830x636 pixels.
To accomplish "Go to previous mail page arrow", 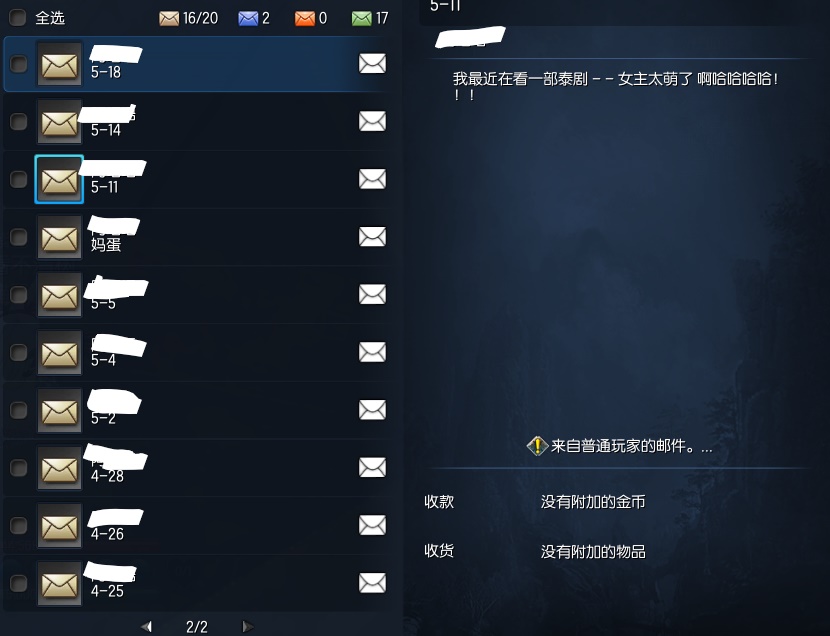I will (147, 627).
